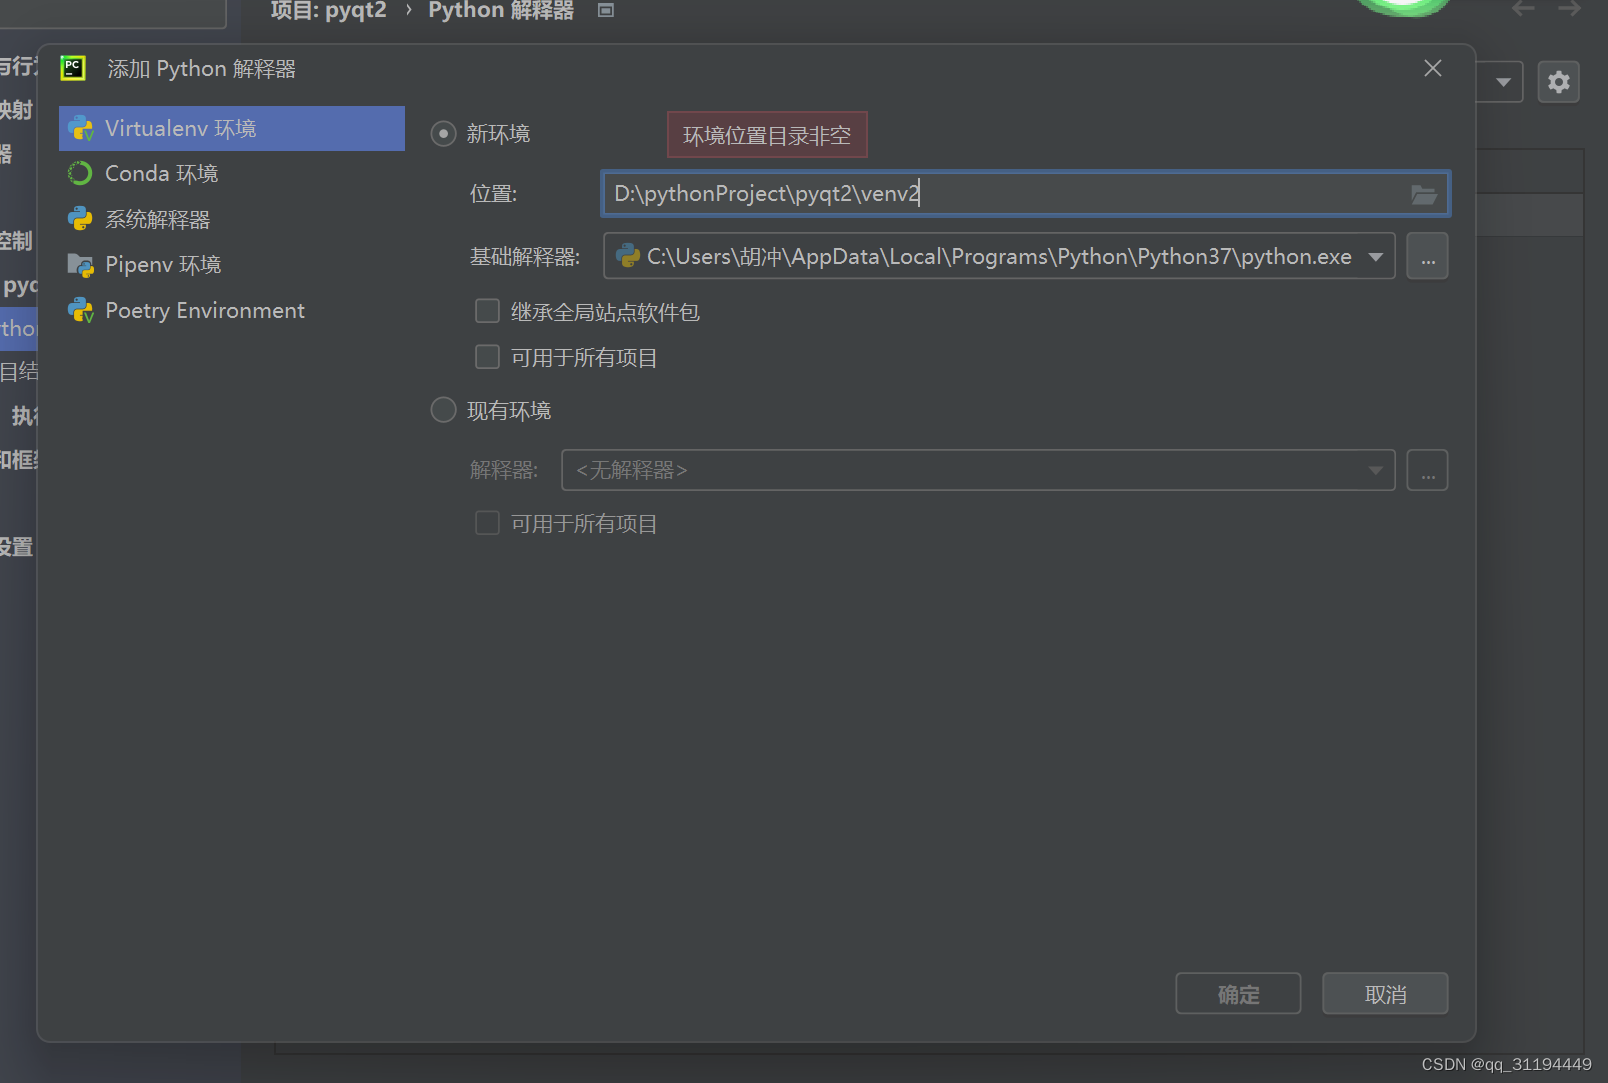Close the 添加 Python 解释器 dialog
This screenshot has width=1608, height=1083.
1433,68
